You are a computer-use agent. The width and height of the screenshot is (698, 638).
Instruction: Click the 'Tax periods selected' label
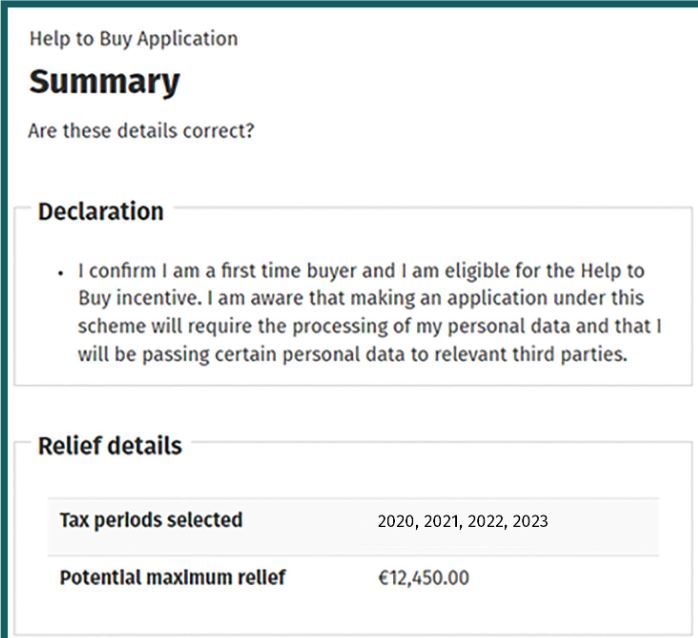click(151, 520)
